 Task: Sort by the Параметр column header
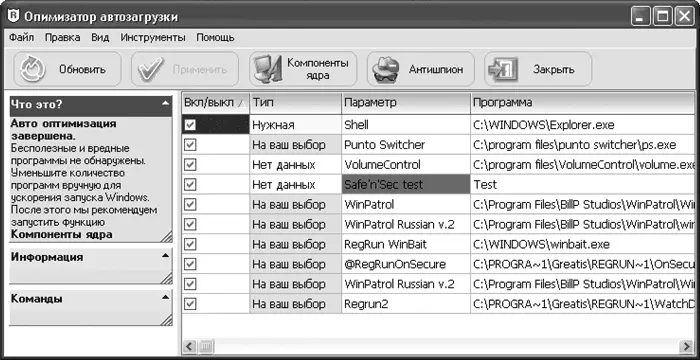click(406, 102)
